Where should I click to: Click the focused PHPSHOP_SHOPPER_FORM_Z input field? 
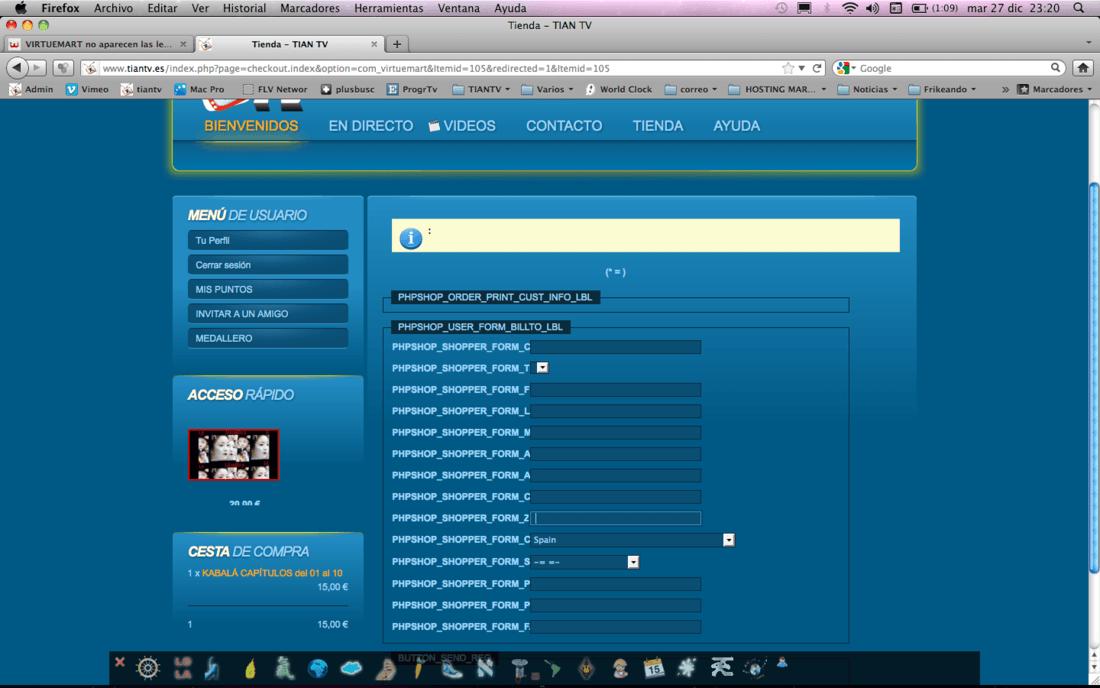(x=616, y=518)
